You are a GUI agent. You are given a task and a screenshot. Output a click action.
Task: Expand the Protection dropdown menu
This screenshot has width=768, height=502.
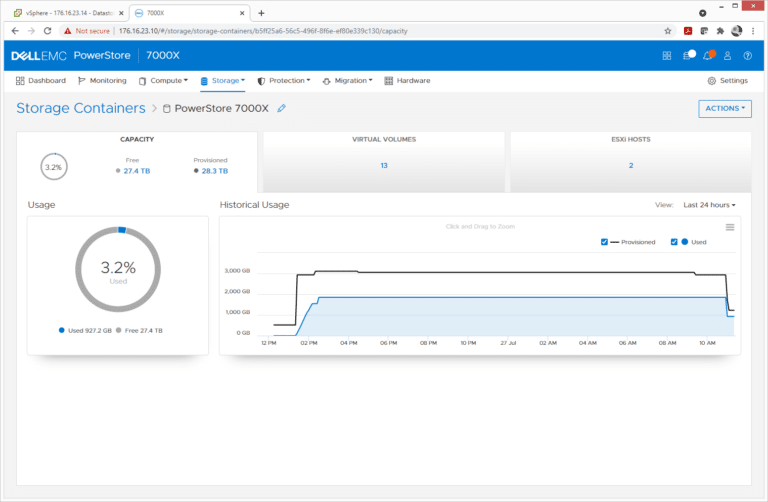(284, 81)
